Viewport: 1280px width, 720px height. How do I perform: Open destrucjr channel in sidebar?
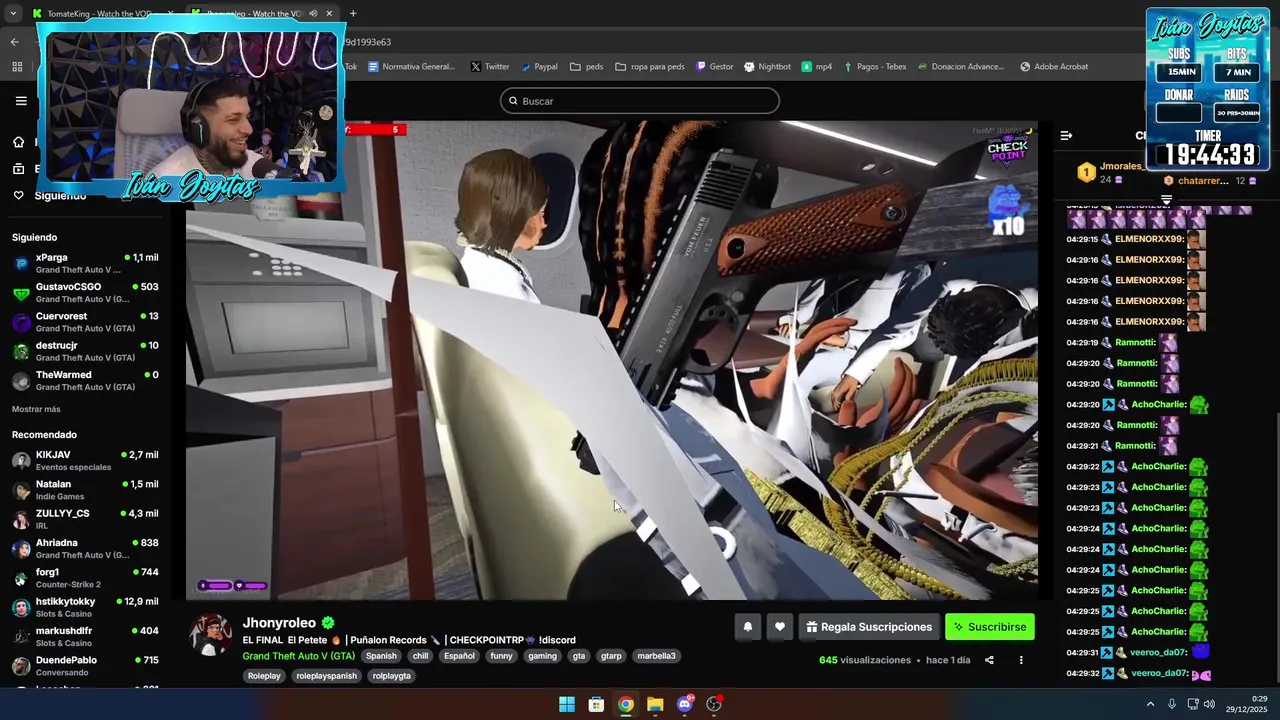(85, 351)
